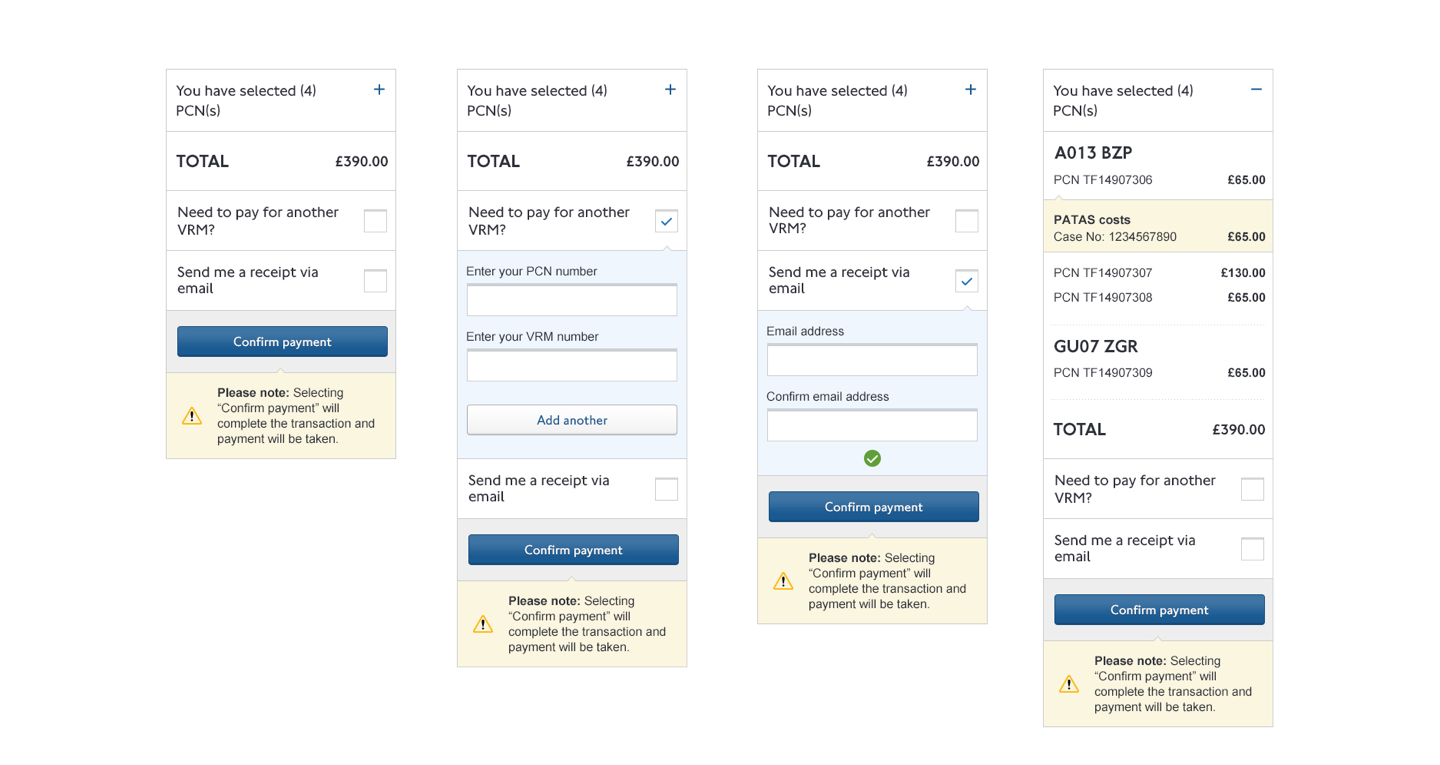
Task: Focus the 'Enter your VRM number' field
Action: tap(572, 365)
